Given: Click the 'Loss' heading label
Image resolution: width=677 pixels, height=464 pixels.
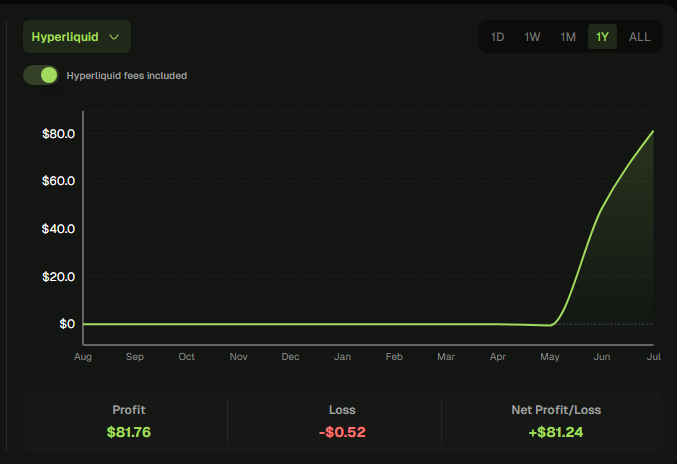Looking at the screenshot, I should 342,410.
